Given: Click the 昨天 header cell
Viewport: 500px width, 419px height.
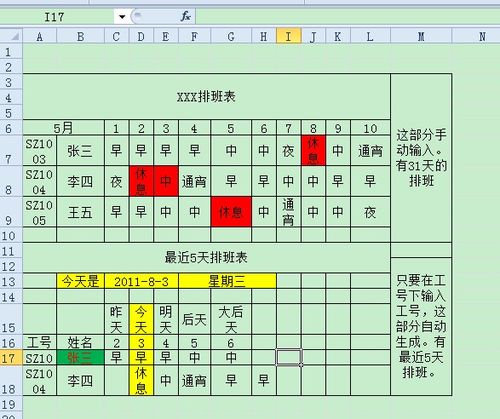Looking at the screenshot, I should (x=116, y=319).
